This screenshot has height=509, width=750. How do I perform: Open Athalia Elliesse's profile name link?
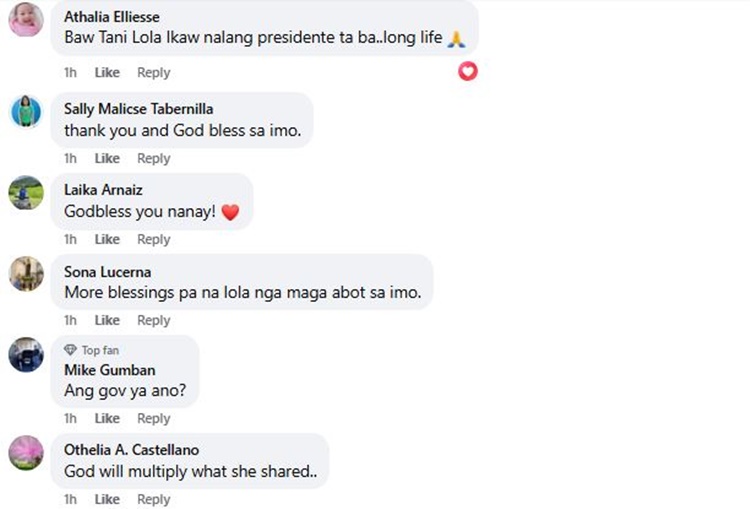coord(112,17)
